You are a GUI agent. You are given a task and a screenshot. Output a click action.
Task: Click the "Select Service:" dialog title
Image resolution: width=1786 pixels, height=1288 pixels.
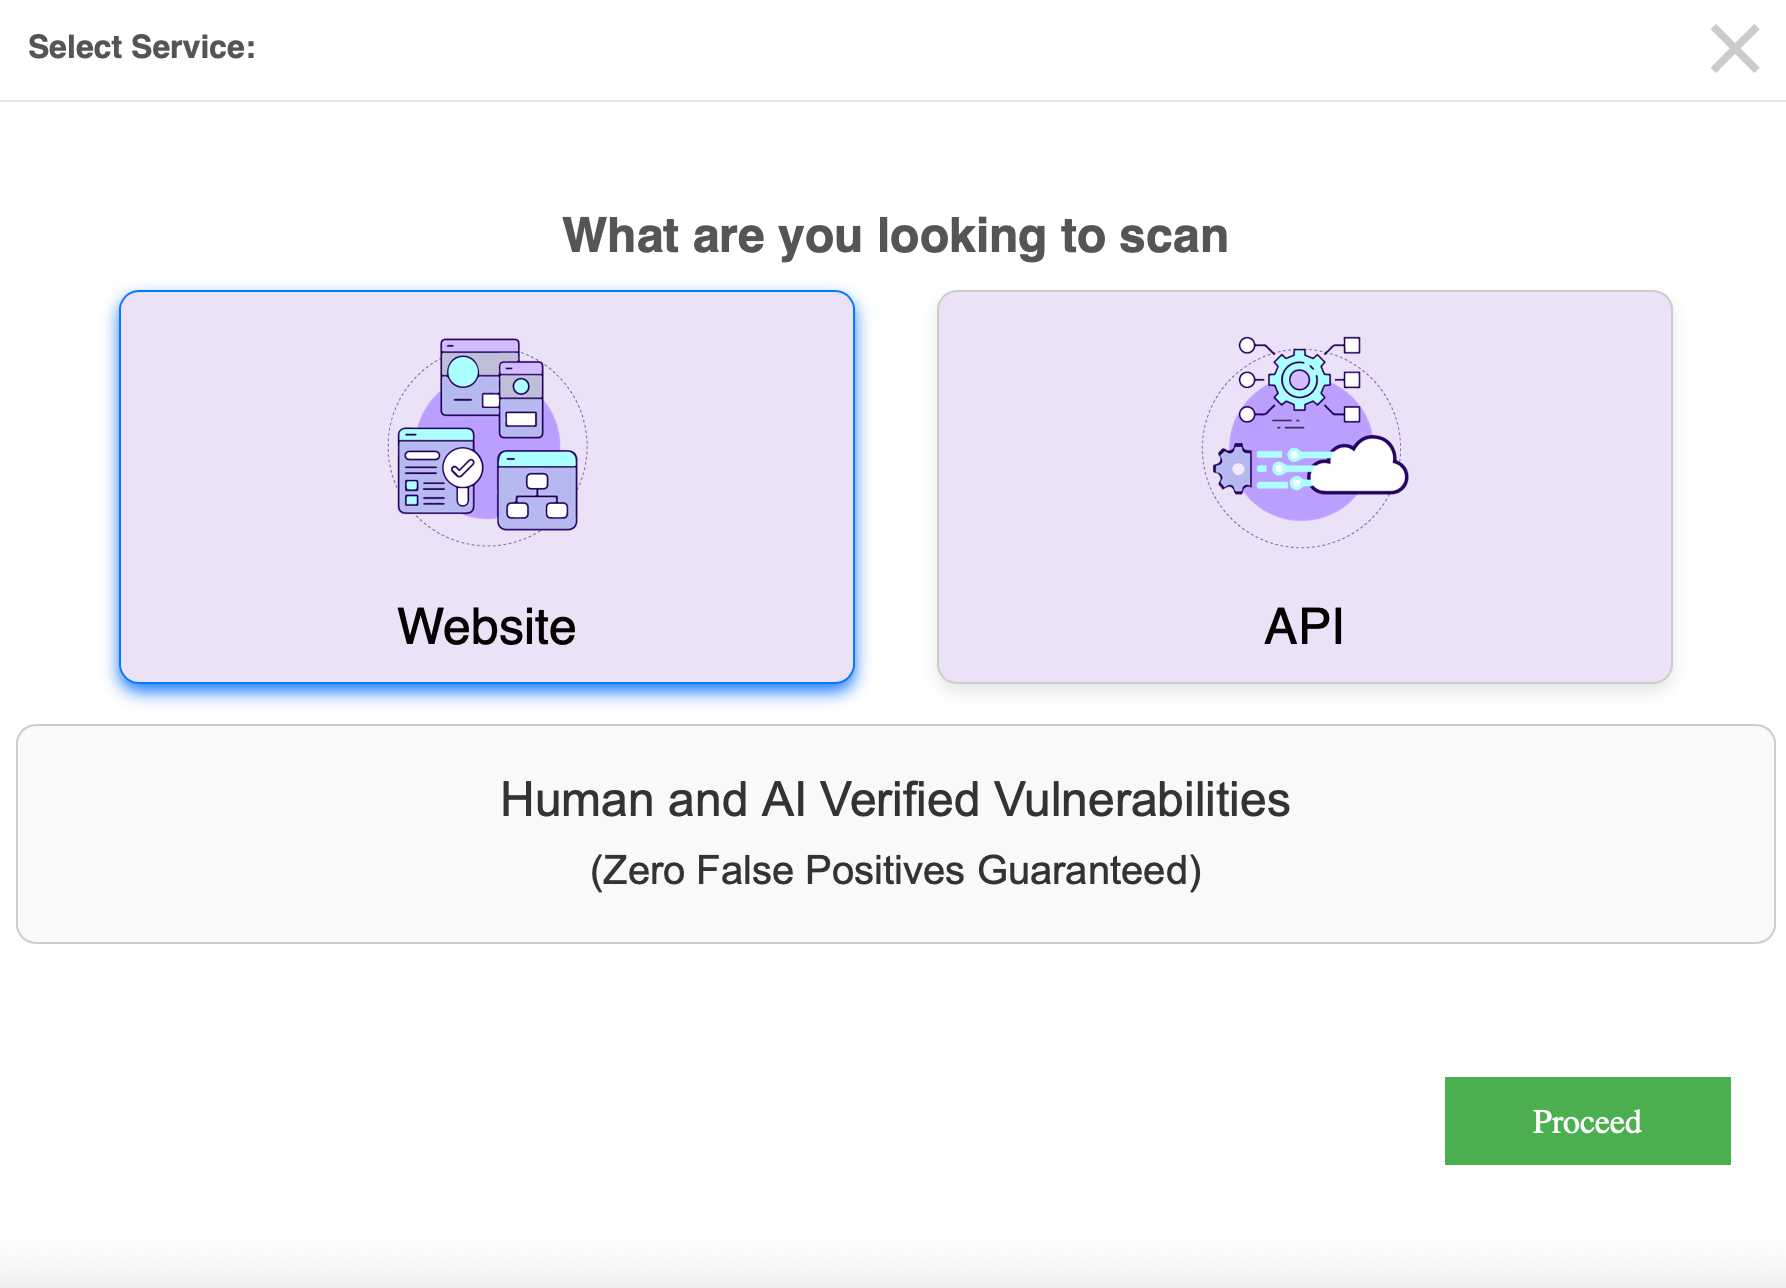point(142,47)
